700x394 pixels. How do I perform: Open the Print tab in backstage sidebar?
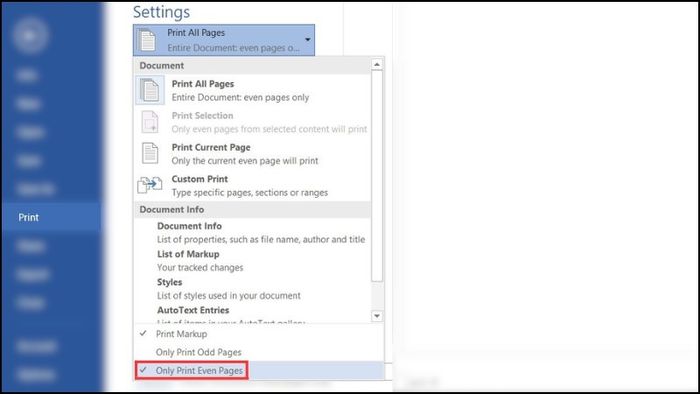tap(50, 217)
